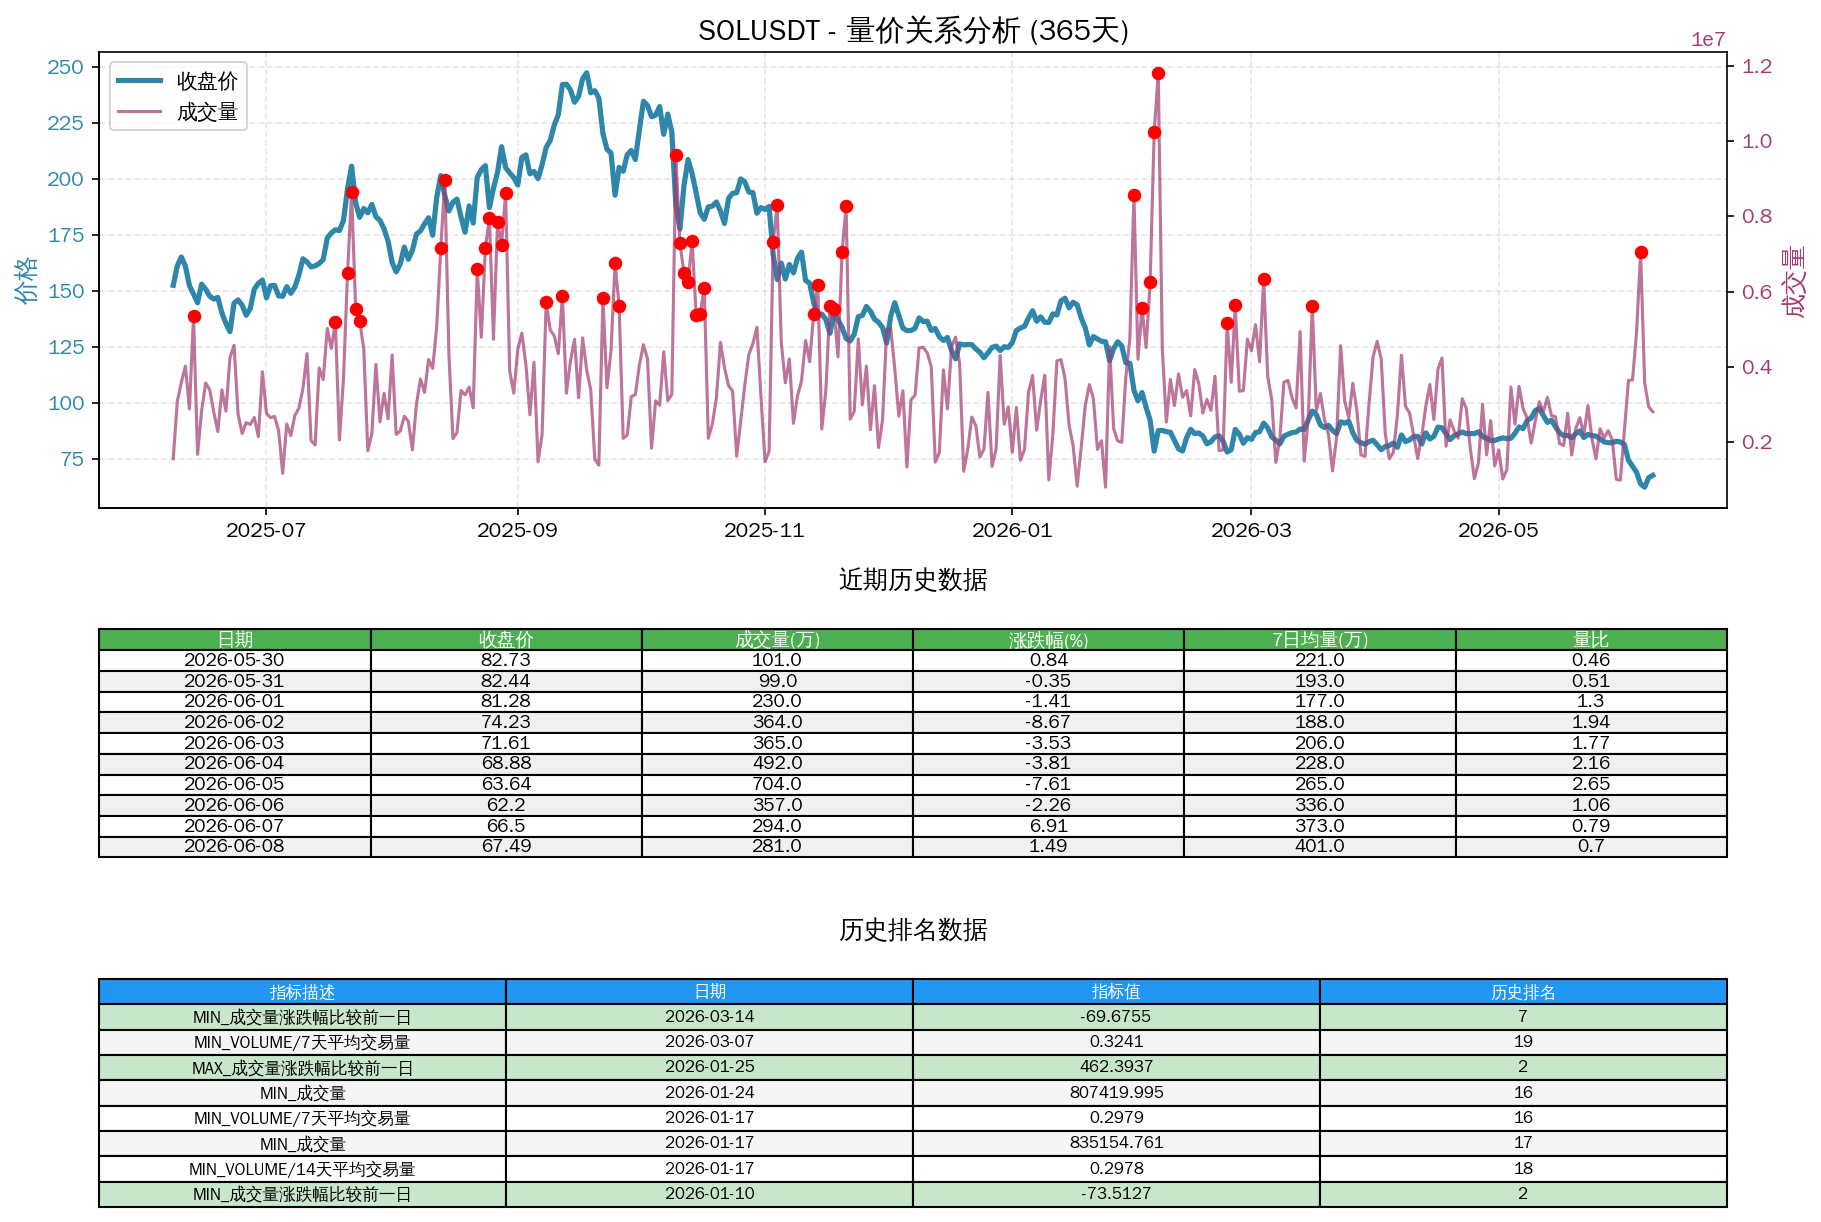
Task: Select the 2026-06-05 date cell
Action: click(235, 784)
